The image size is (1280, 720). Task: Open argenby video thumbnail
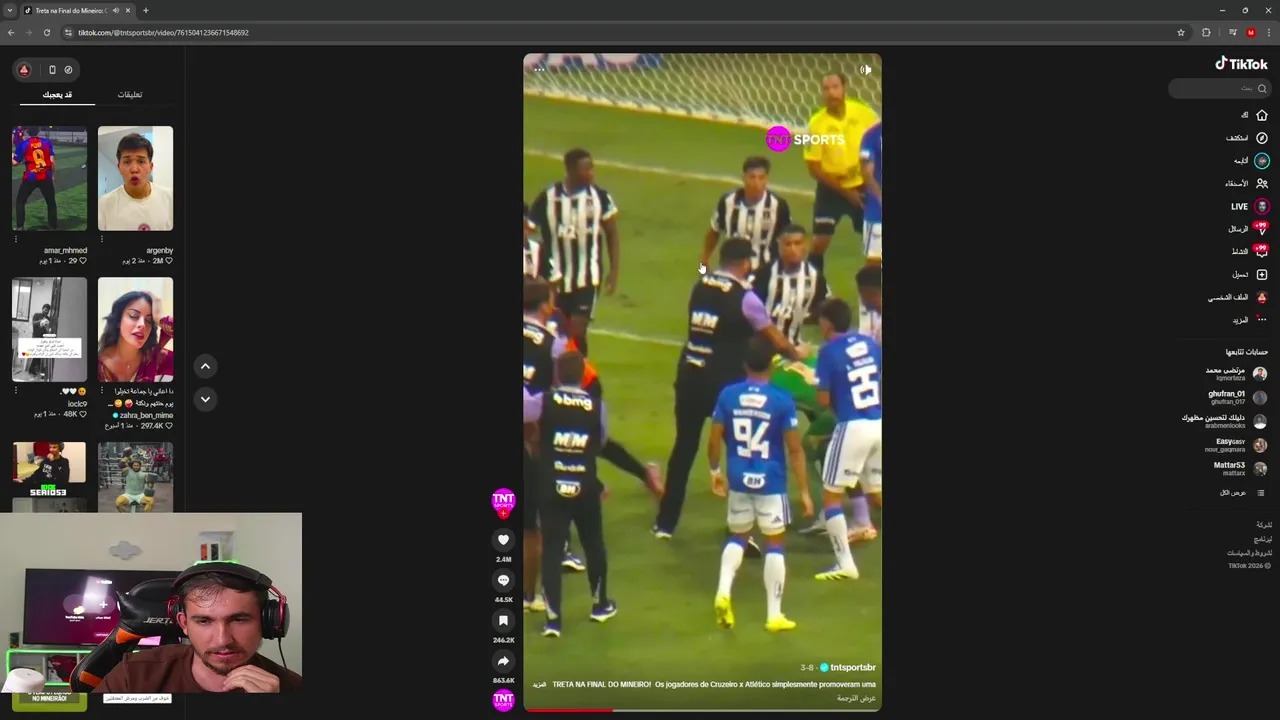pos(135,179)
